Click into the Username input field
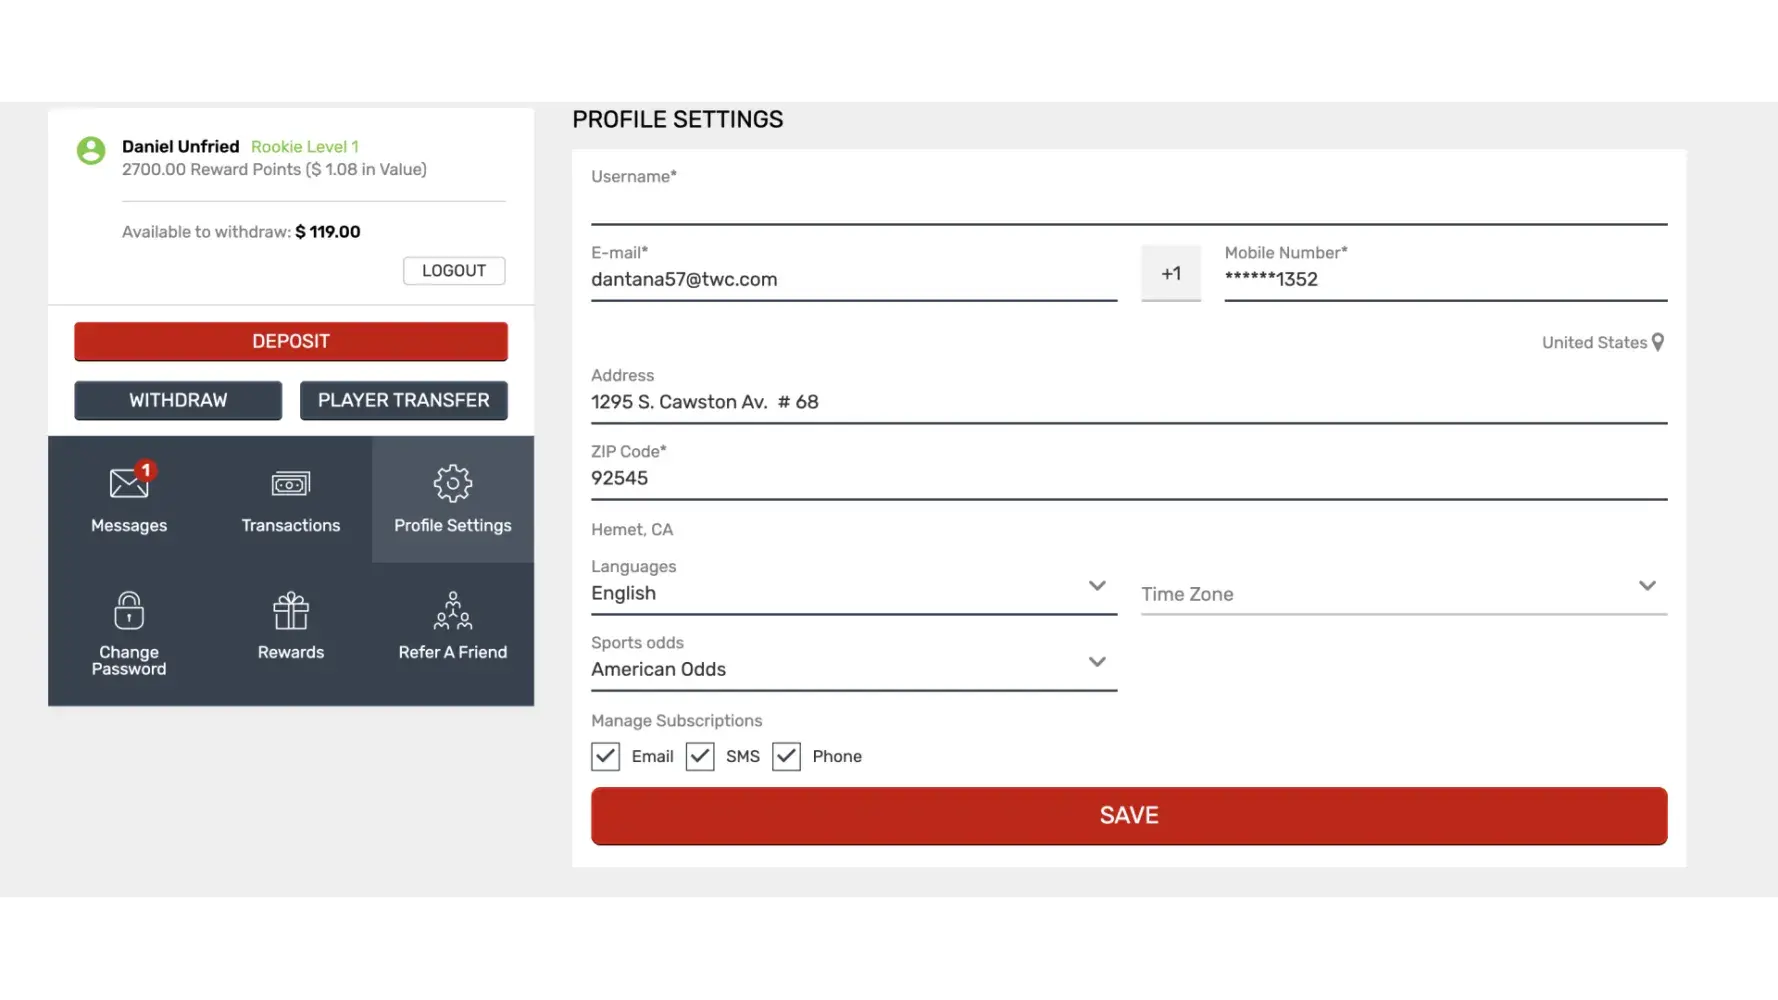 1128,206
